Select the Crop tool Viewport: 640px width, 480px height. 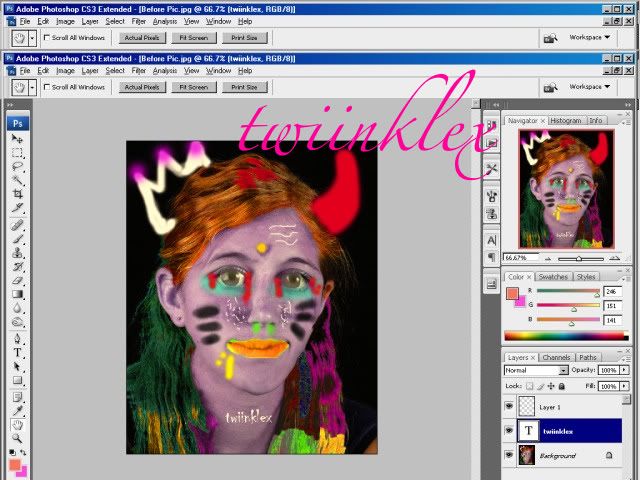coord(18,196)
